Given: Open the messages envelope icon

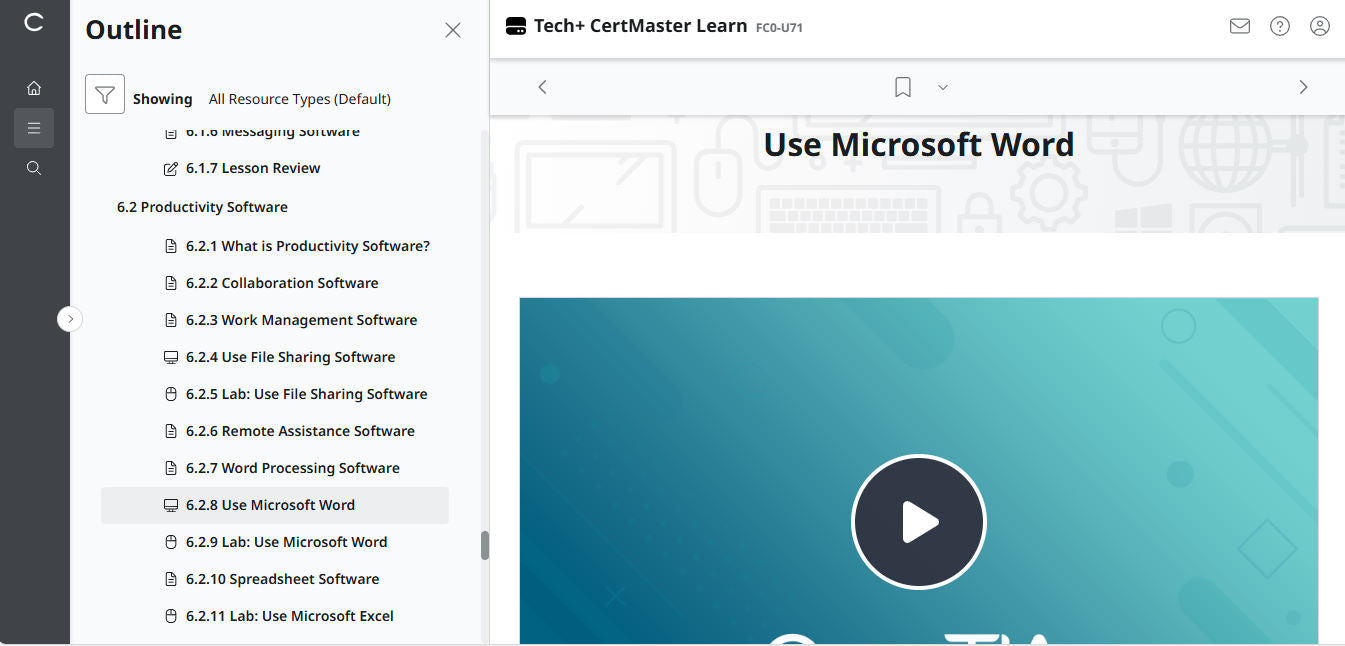Looking at the screenshot, I should [x=1240, y=26].
